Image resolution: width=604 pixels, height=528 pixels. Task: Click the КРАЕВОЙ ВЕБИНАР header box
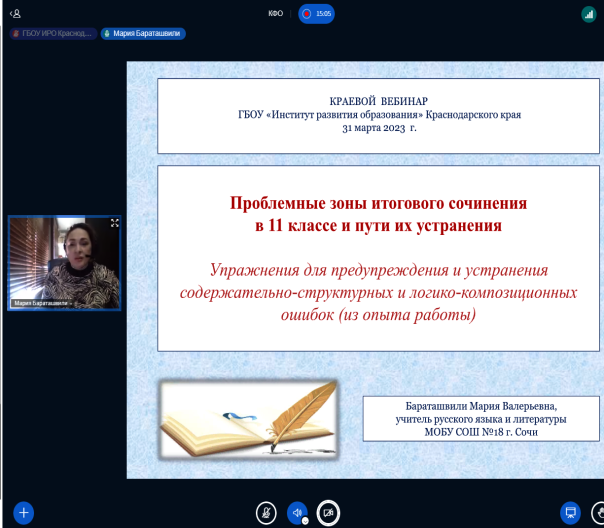pos(378,115)
